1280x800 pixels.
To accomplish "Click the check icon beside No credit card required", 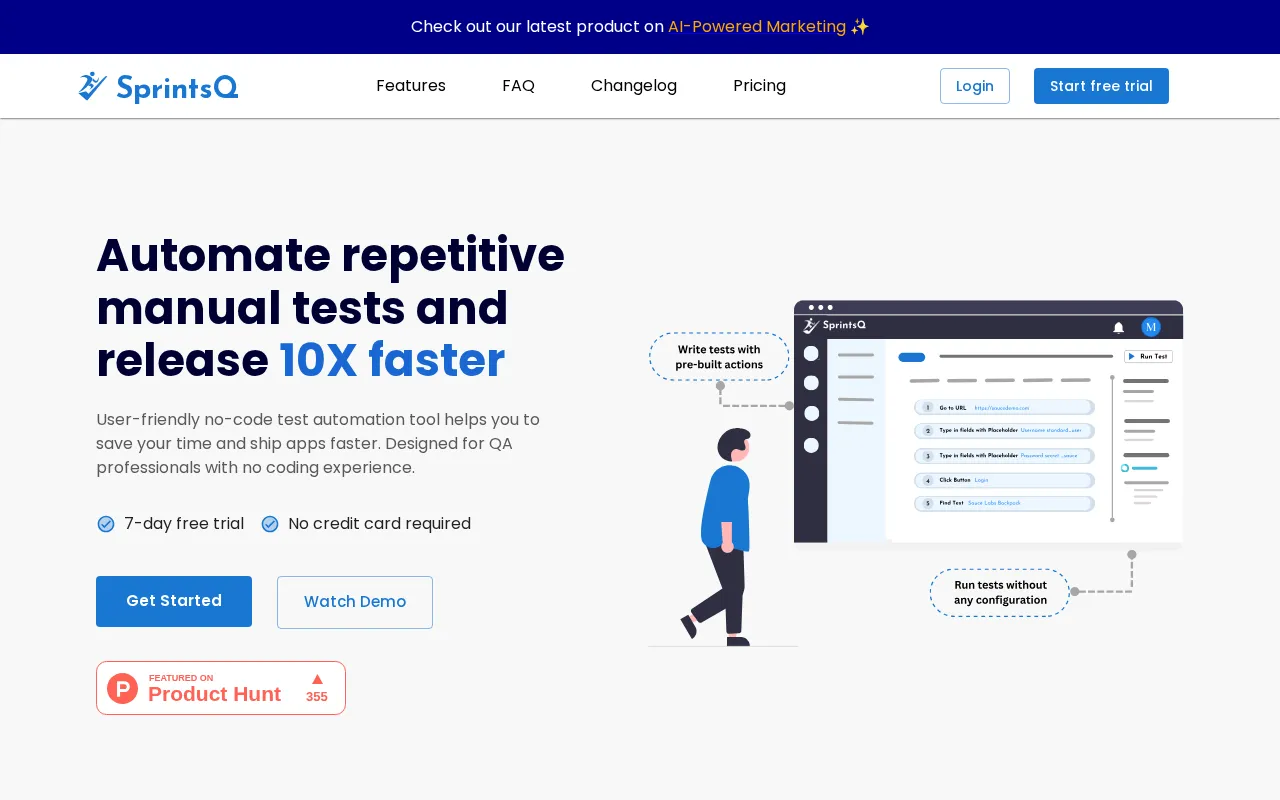I will (x=270, y=524).
